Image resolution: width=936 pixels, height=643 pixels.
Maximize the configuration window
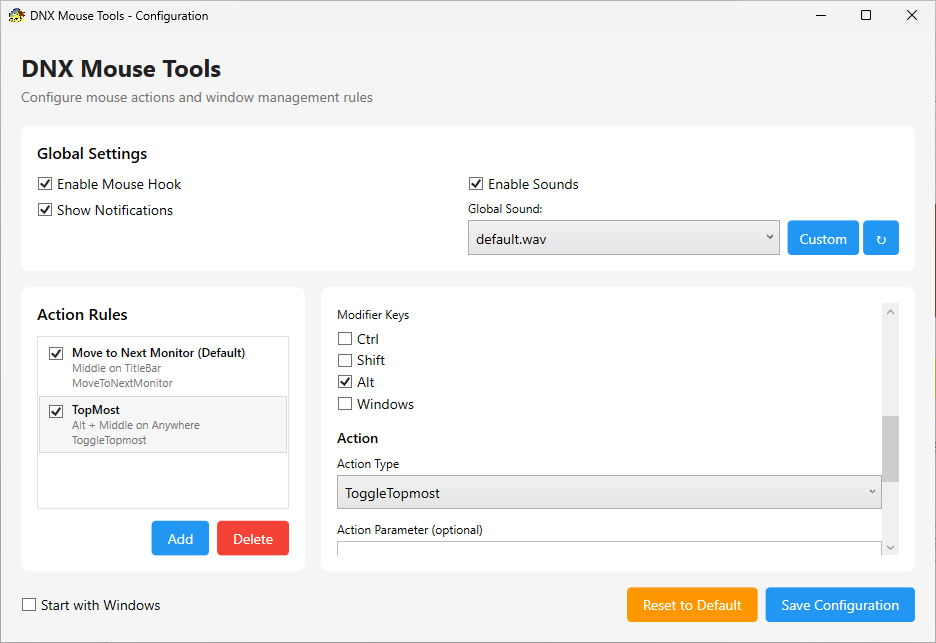click(866, 16)
